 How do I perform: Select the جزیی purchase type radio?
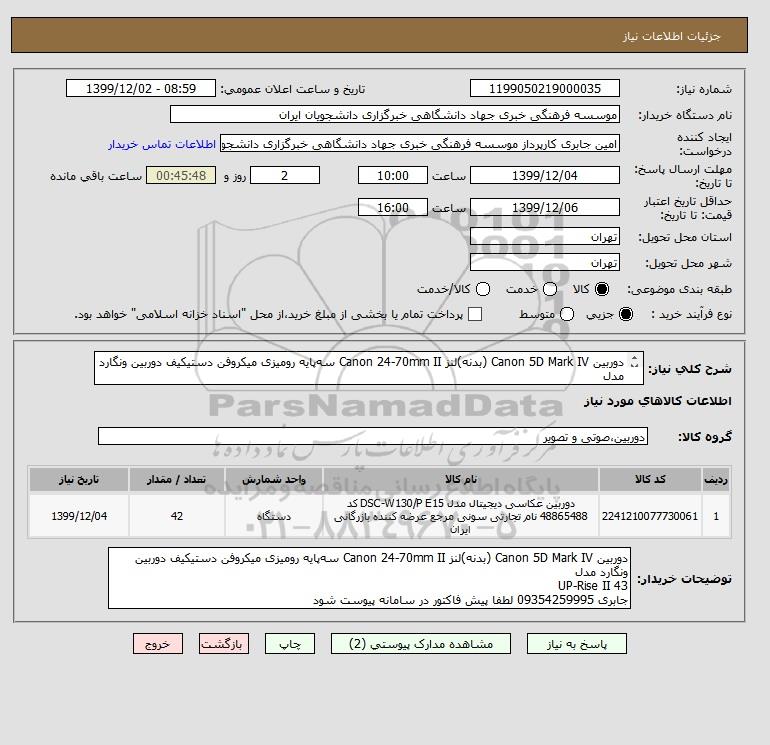(626, 314)
